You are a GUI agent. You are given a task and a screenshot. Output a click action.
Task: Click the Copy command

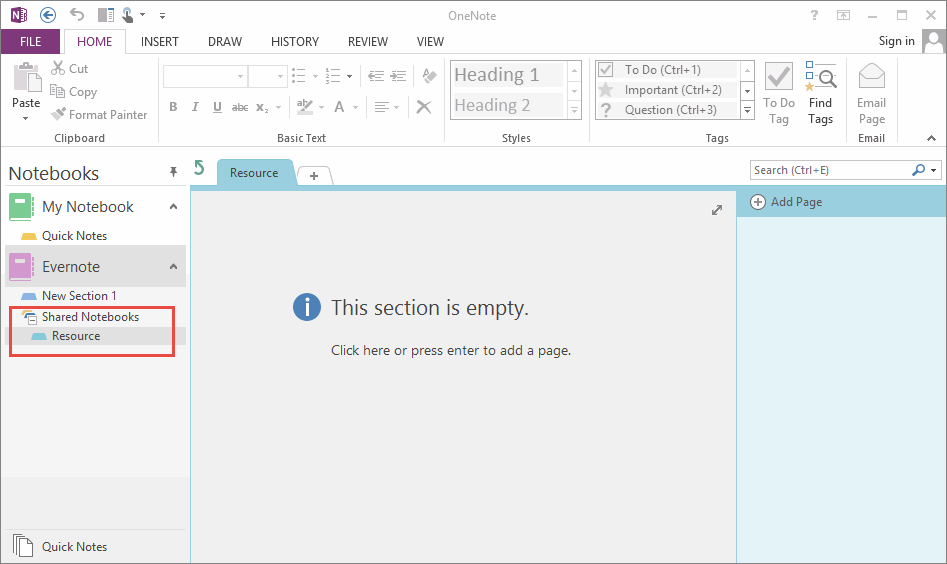click(73, 92)
